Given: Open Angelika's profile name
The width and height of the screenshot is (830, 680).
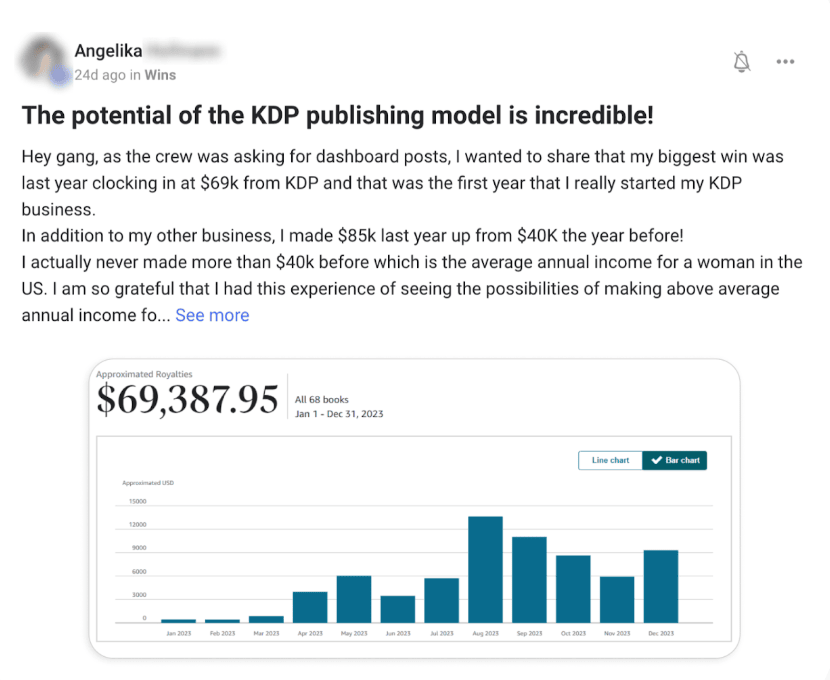Looking at the screenshot, I should [x=108, y=51].
